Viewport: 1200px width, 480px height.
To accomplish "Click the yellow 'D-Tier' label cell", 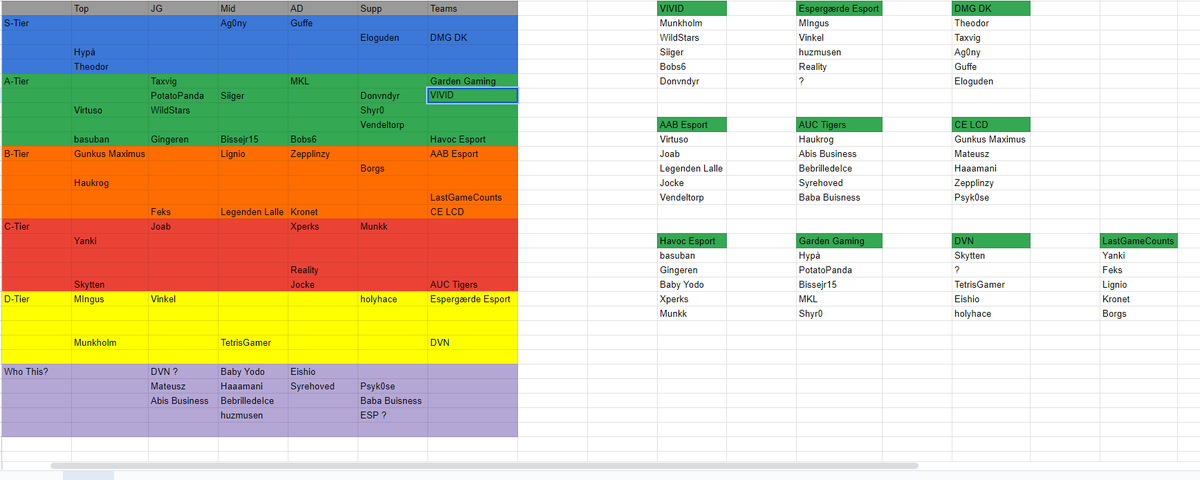I will 36,299.
